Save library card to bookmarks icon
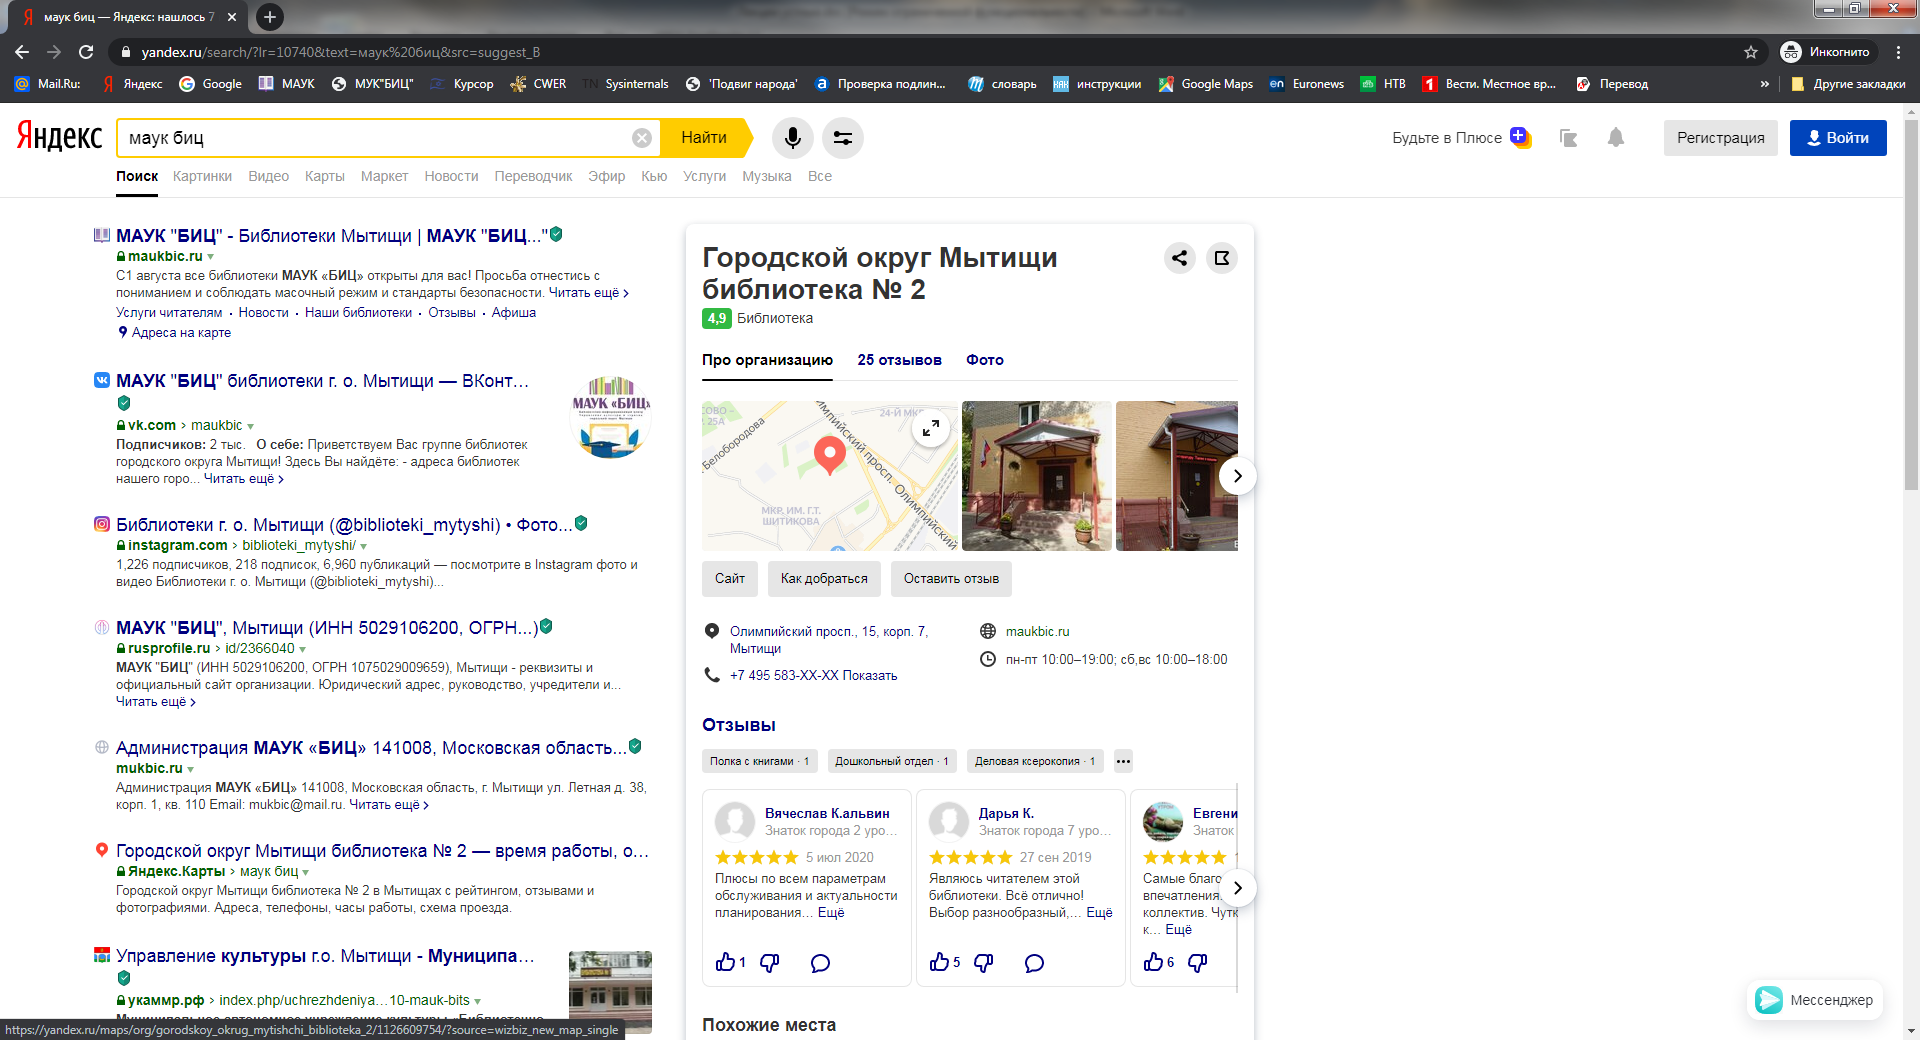 point(1222,258)
